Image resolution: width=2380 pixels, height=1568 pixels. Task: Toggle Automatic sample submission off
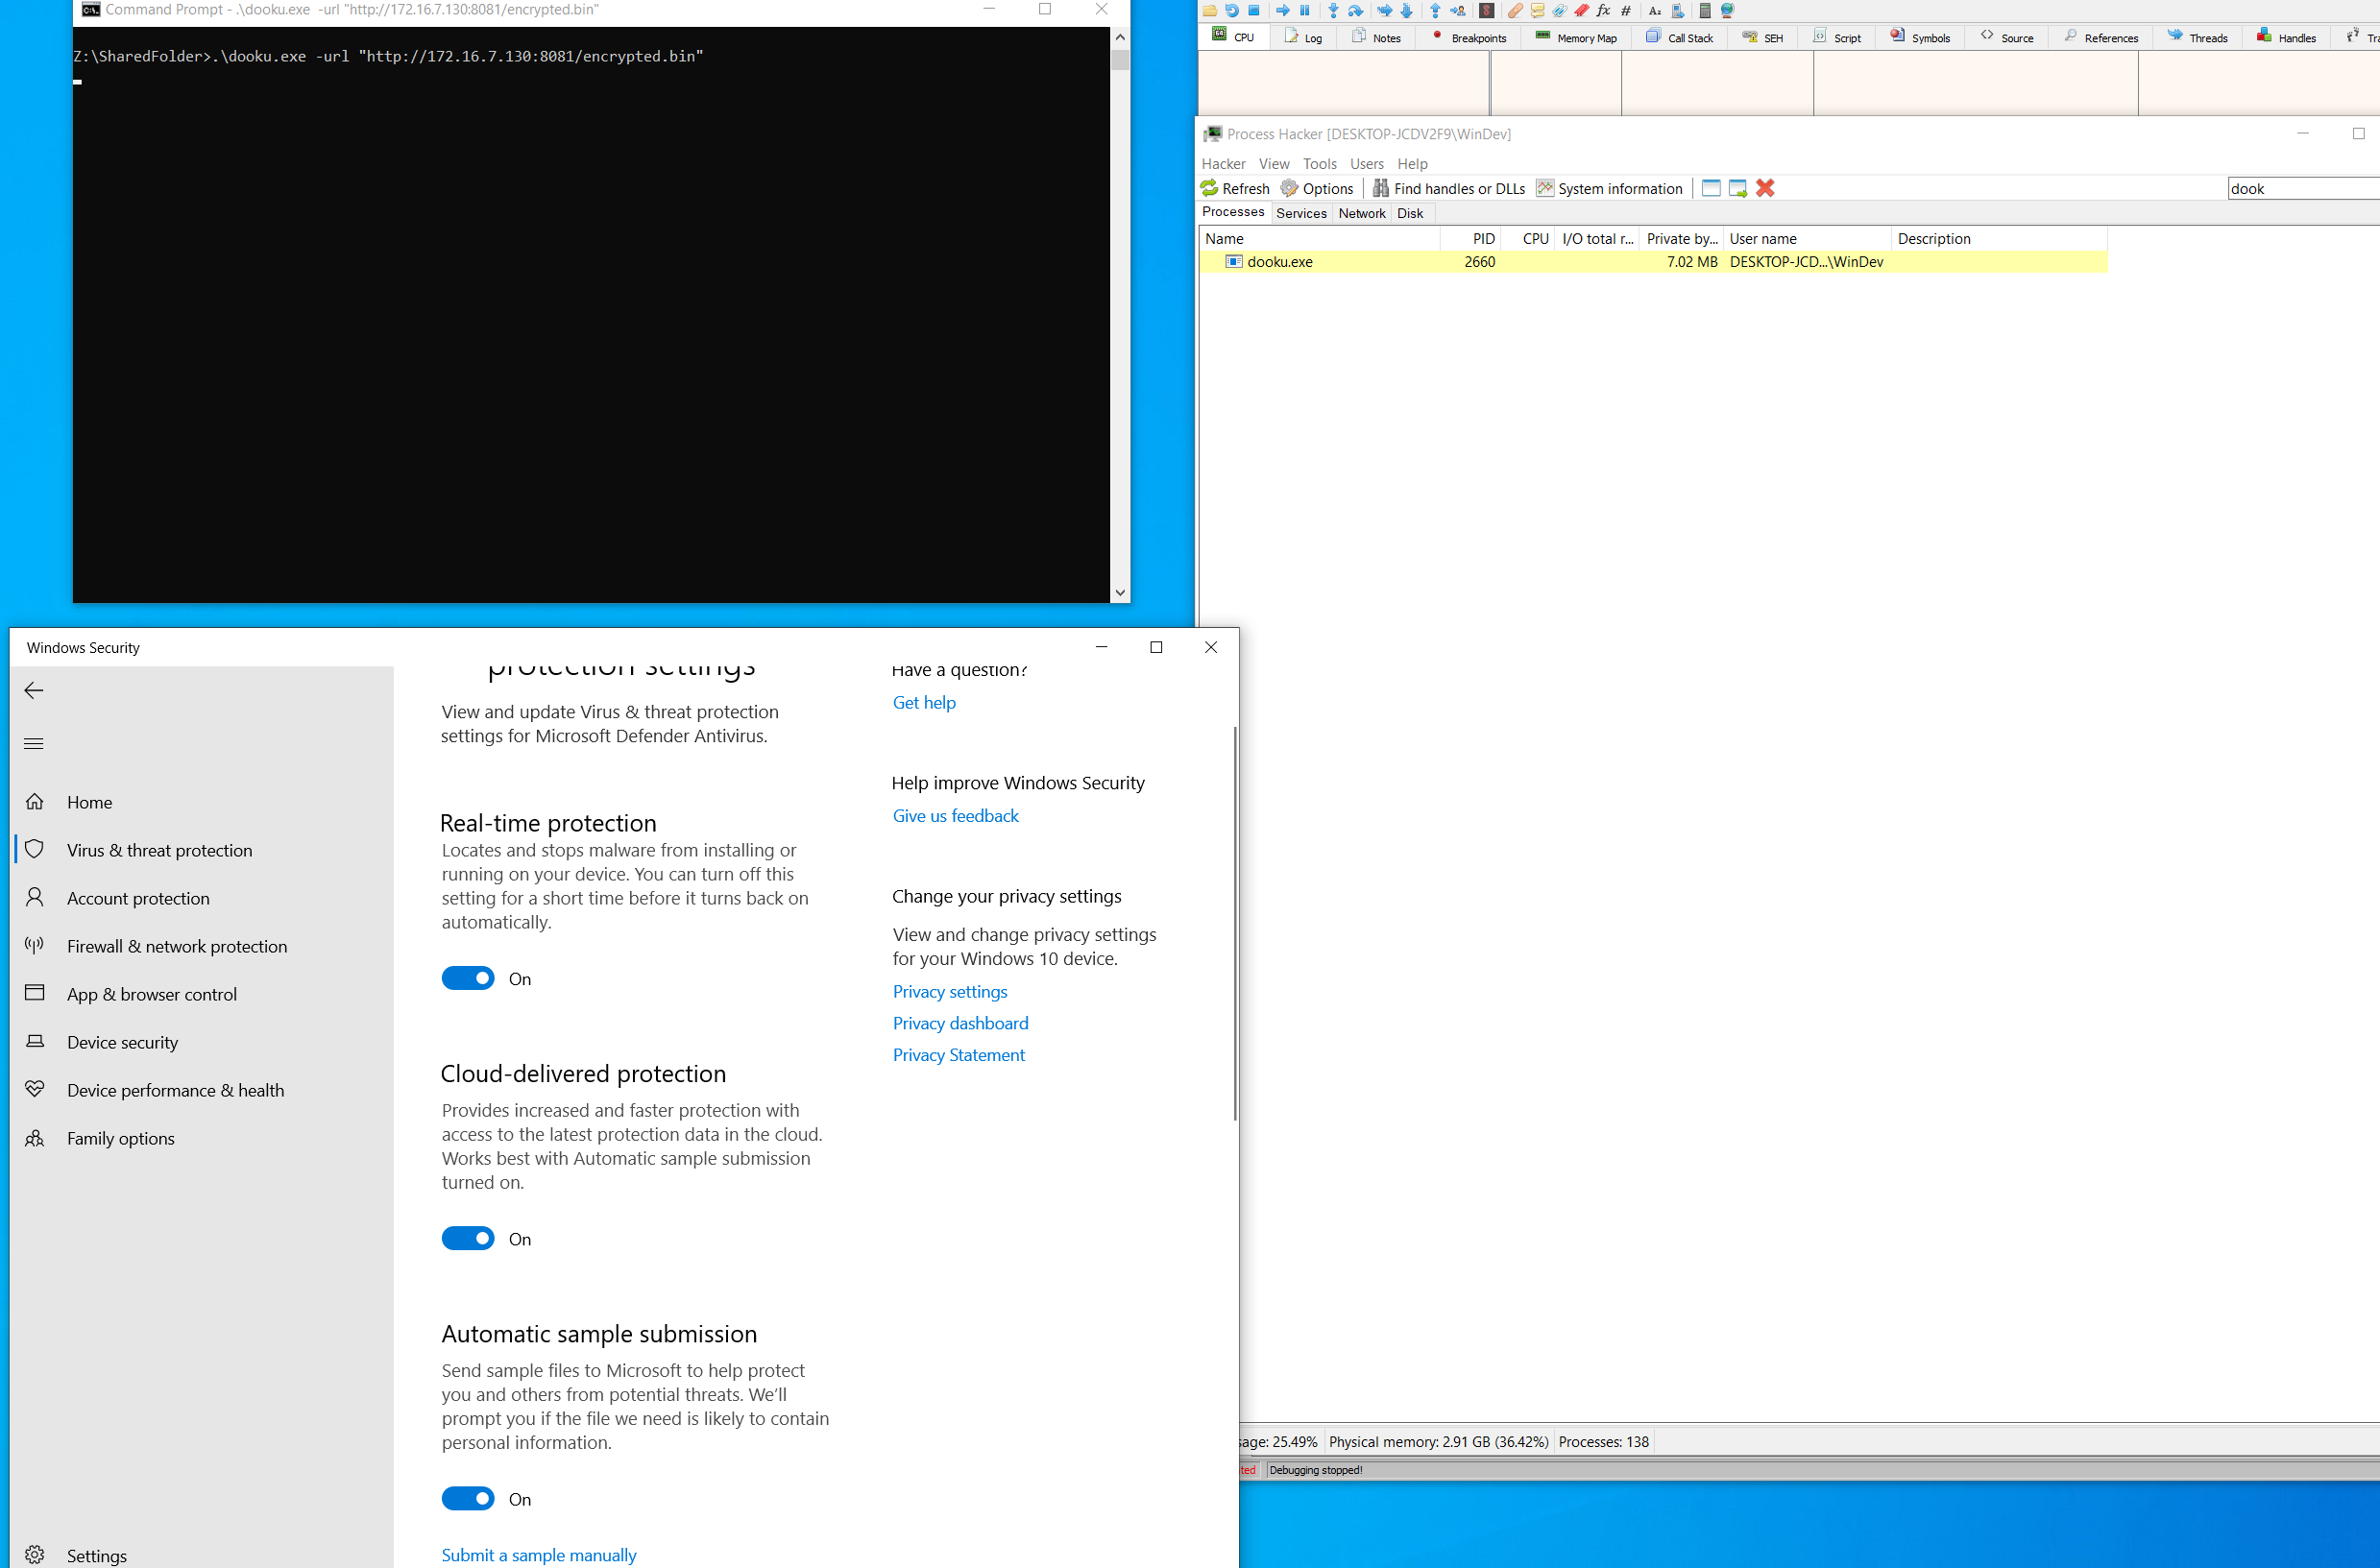pyautogui.click(x=468, y=1498)
